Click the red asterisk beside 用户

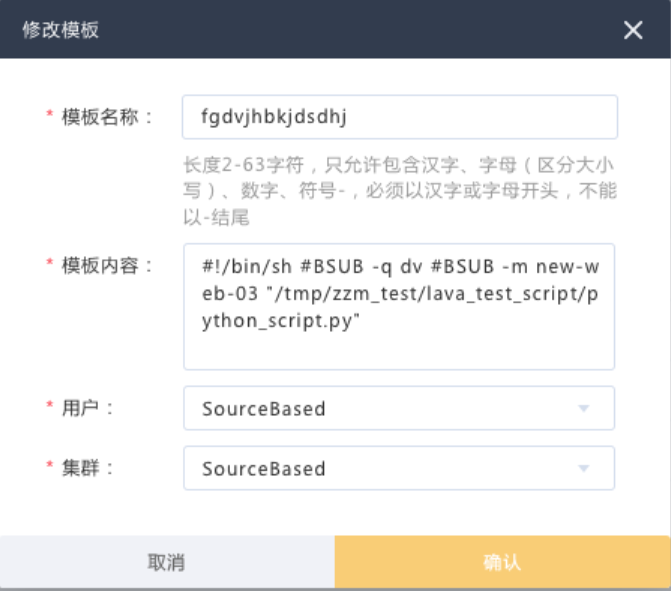[50, 405]
